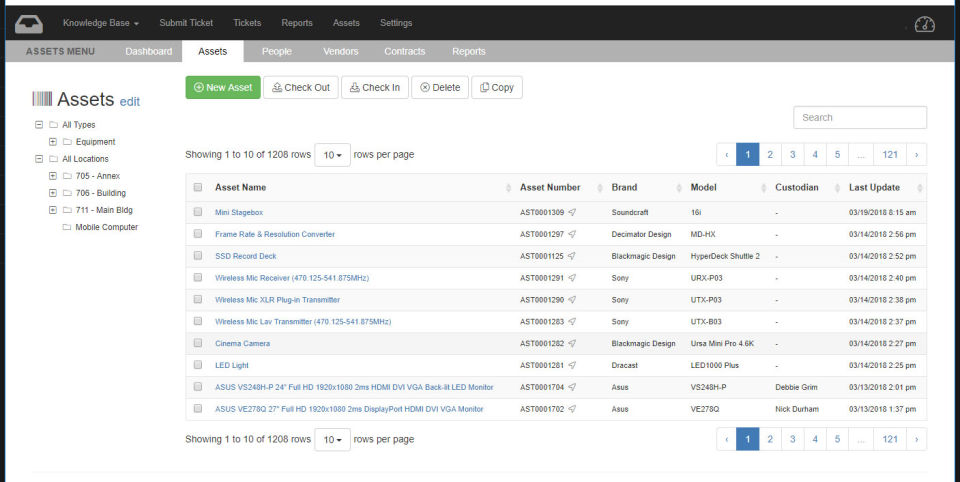Go to page 3 in top pagination

792,155
